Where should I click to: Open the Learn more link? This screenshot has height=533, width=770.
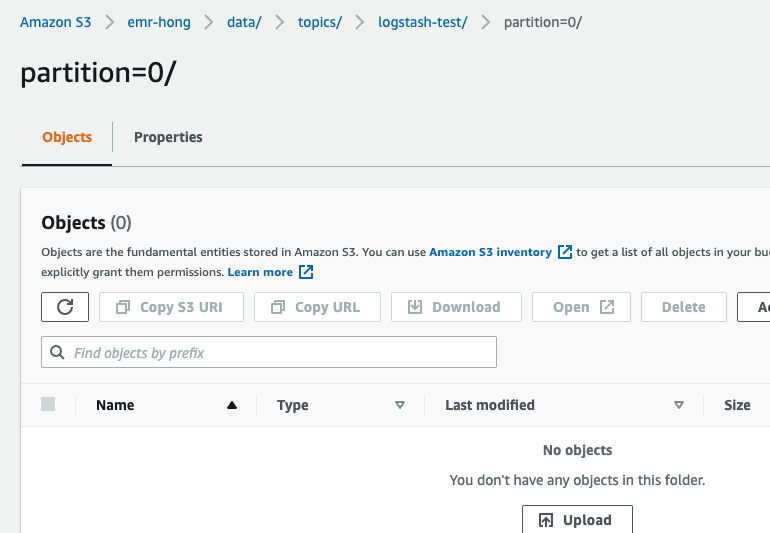coord(260,272)
